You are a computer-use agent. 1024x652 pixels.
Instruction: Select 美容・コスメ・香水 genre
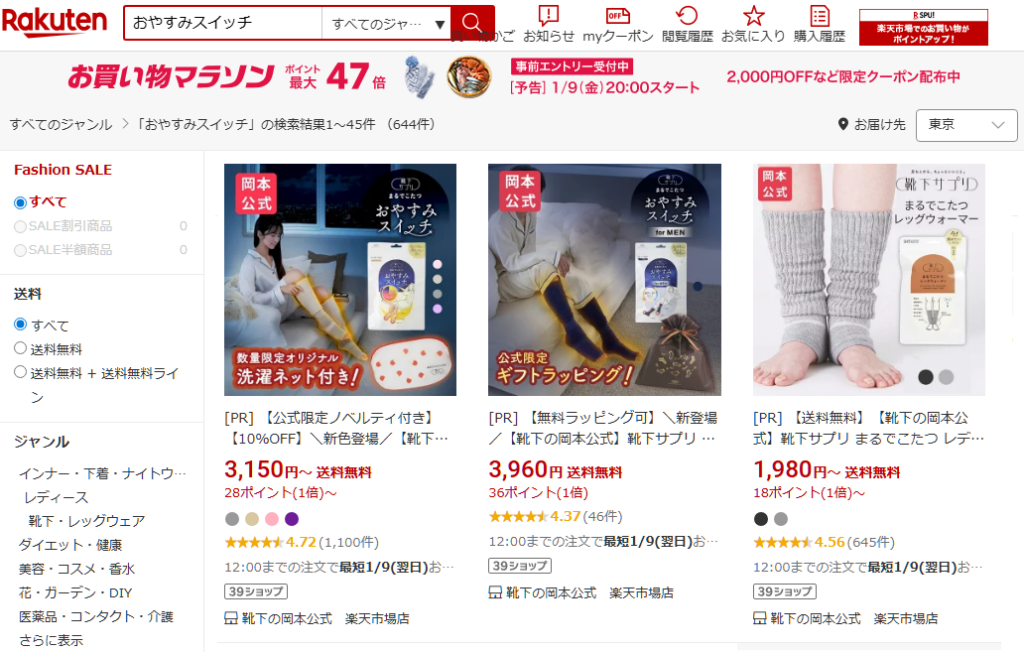(77, 569)
